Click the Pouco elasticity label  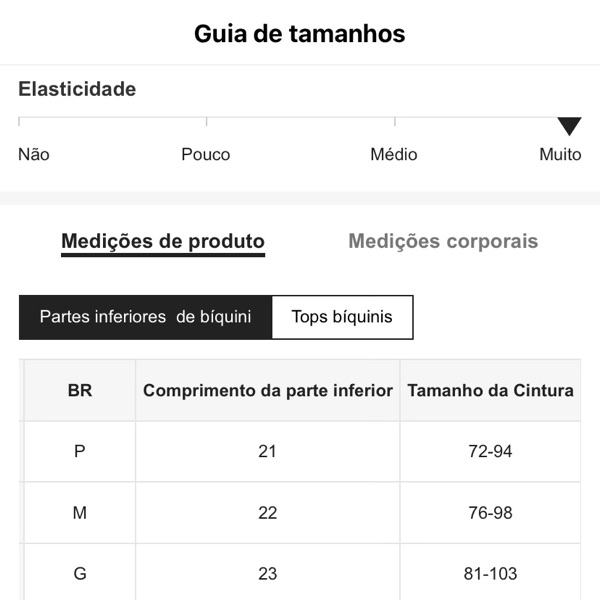coord(206,154)
